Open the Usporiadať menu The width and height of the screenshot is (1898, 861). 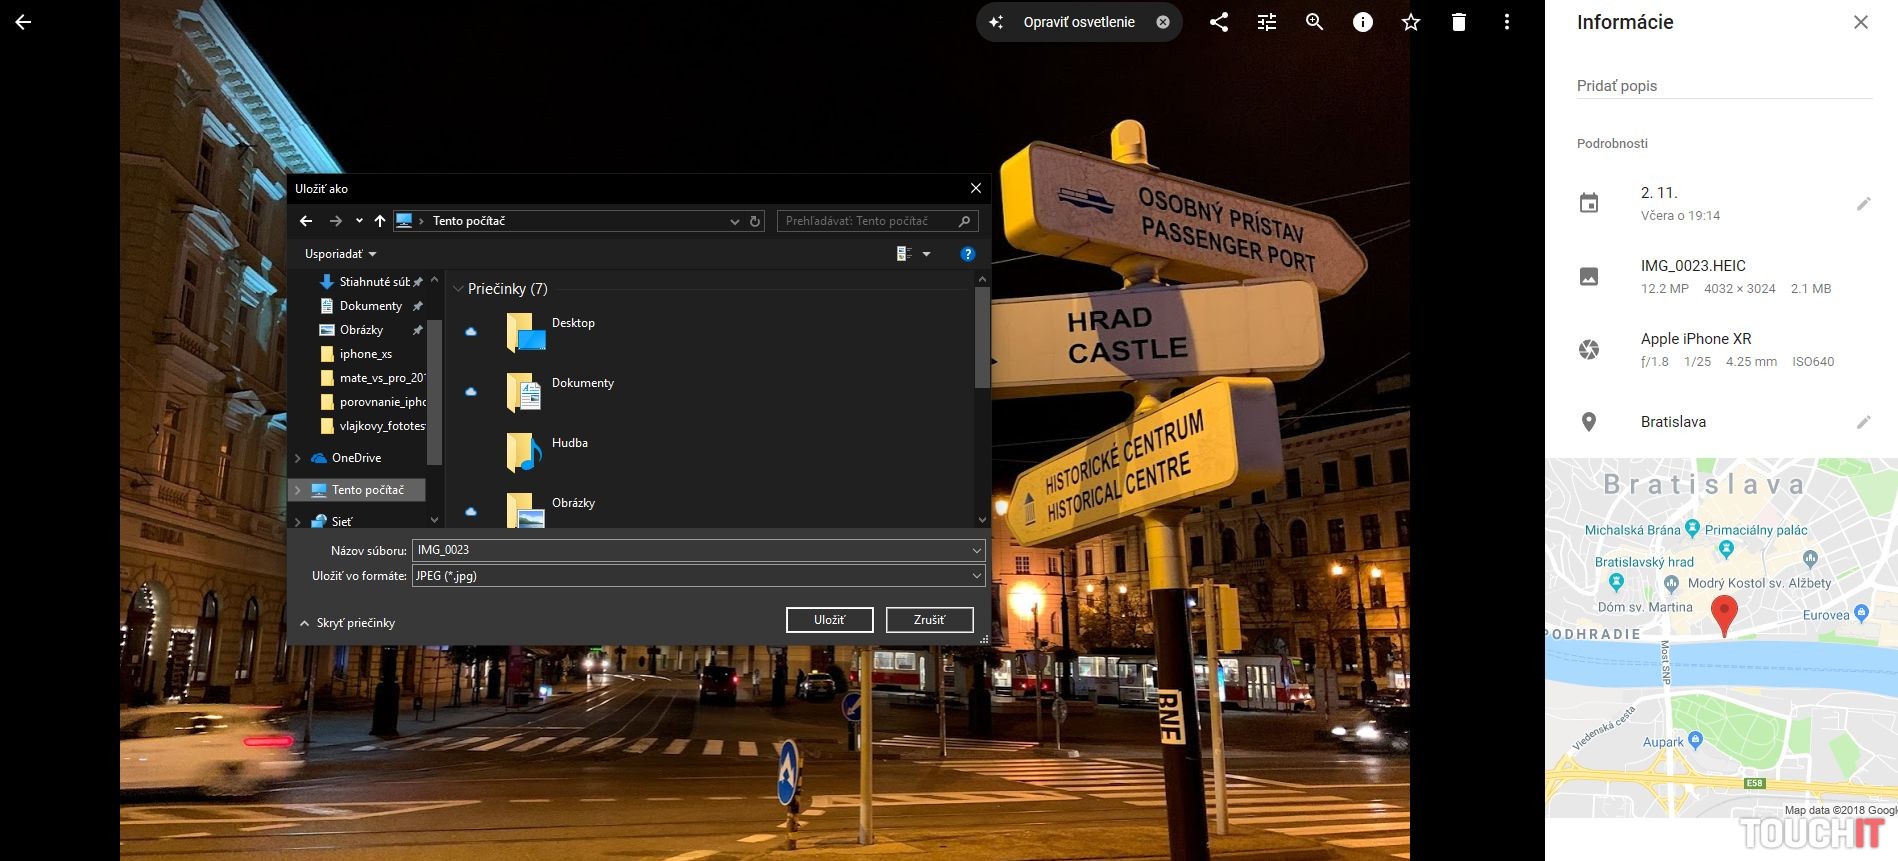click(340, 254)
